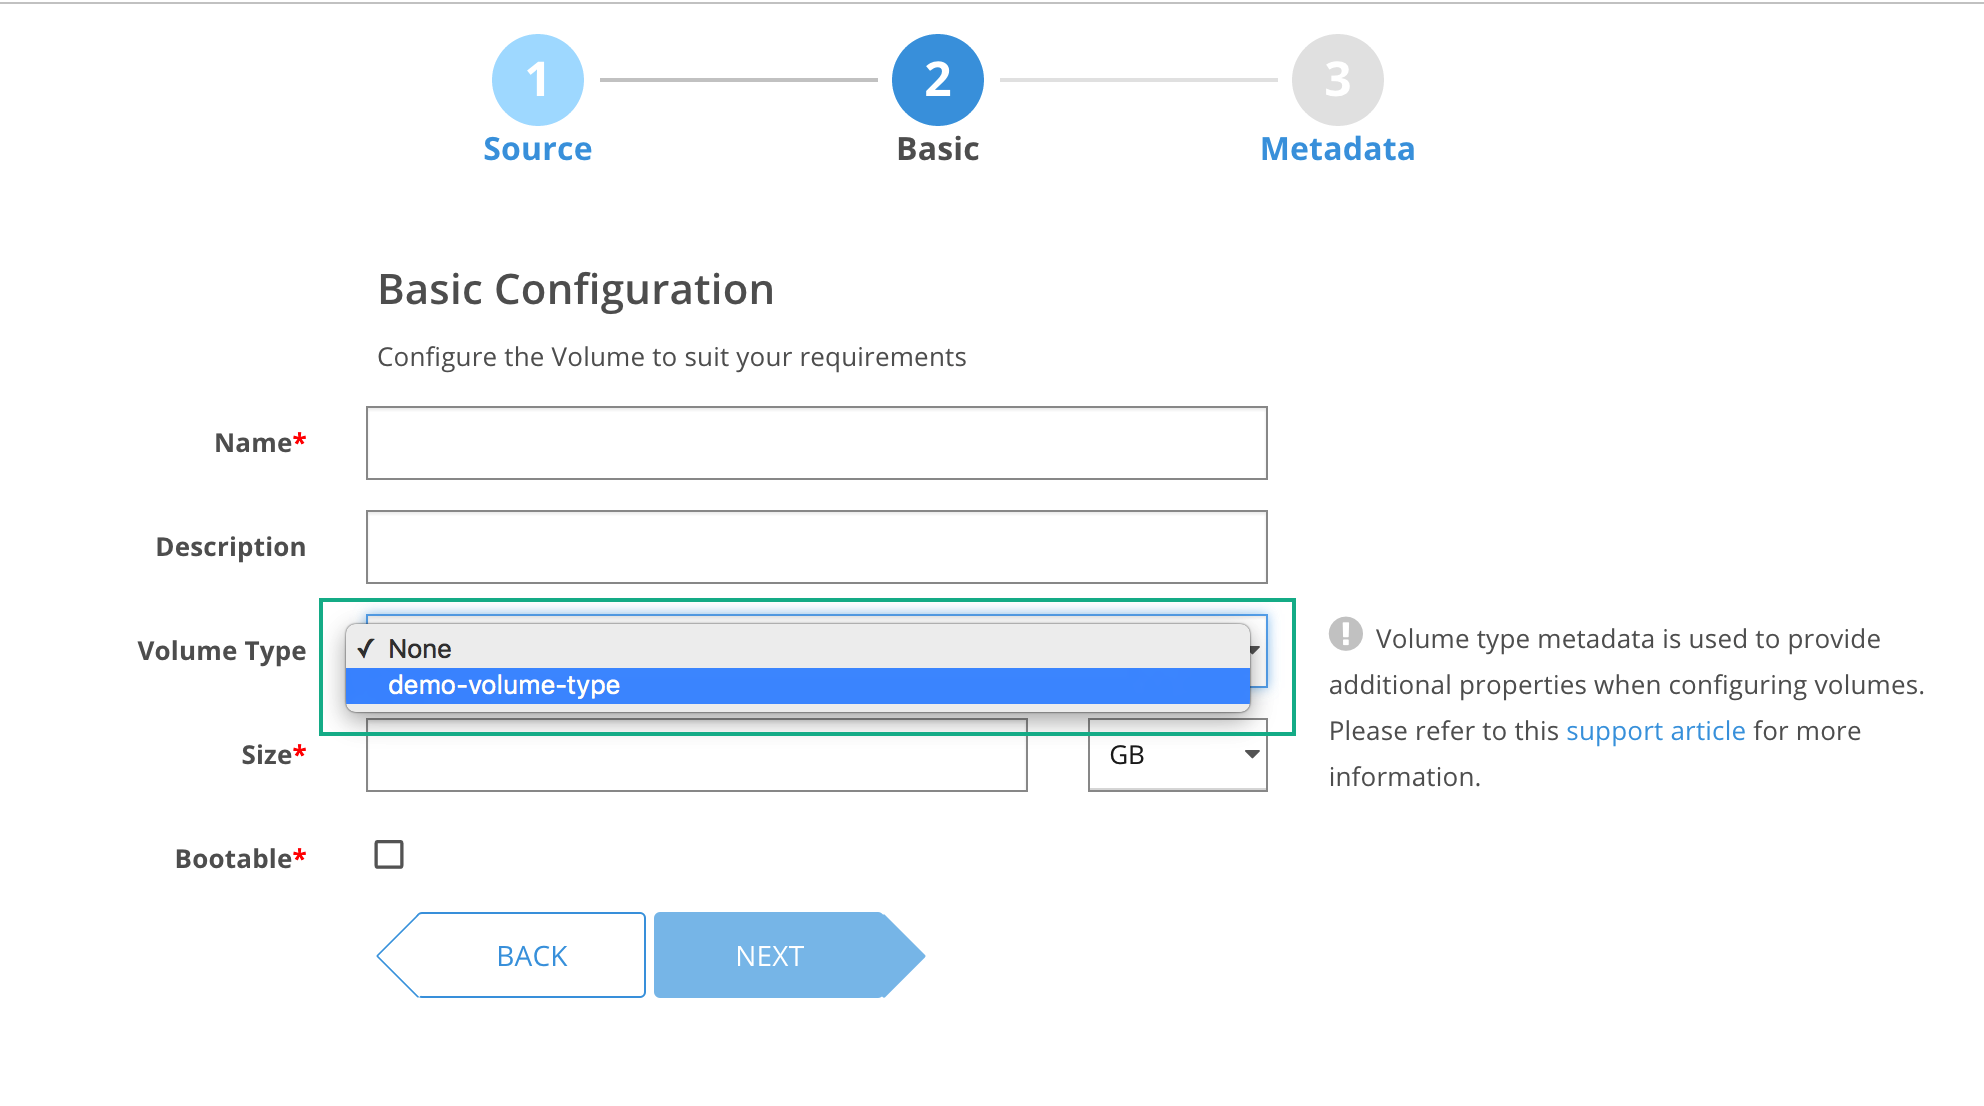Focus the Name input field
This screenshot has width=1984, height=1106.
[816, 443]
